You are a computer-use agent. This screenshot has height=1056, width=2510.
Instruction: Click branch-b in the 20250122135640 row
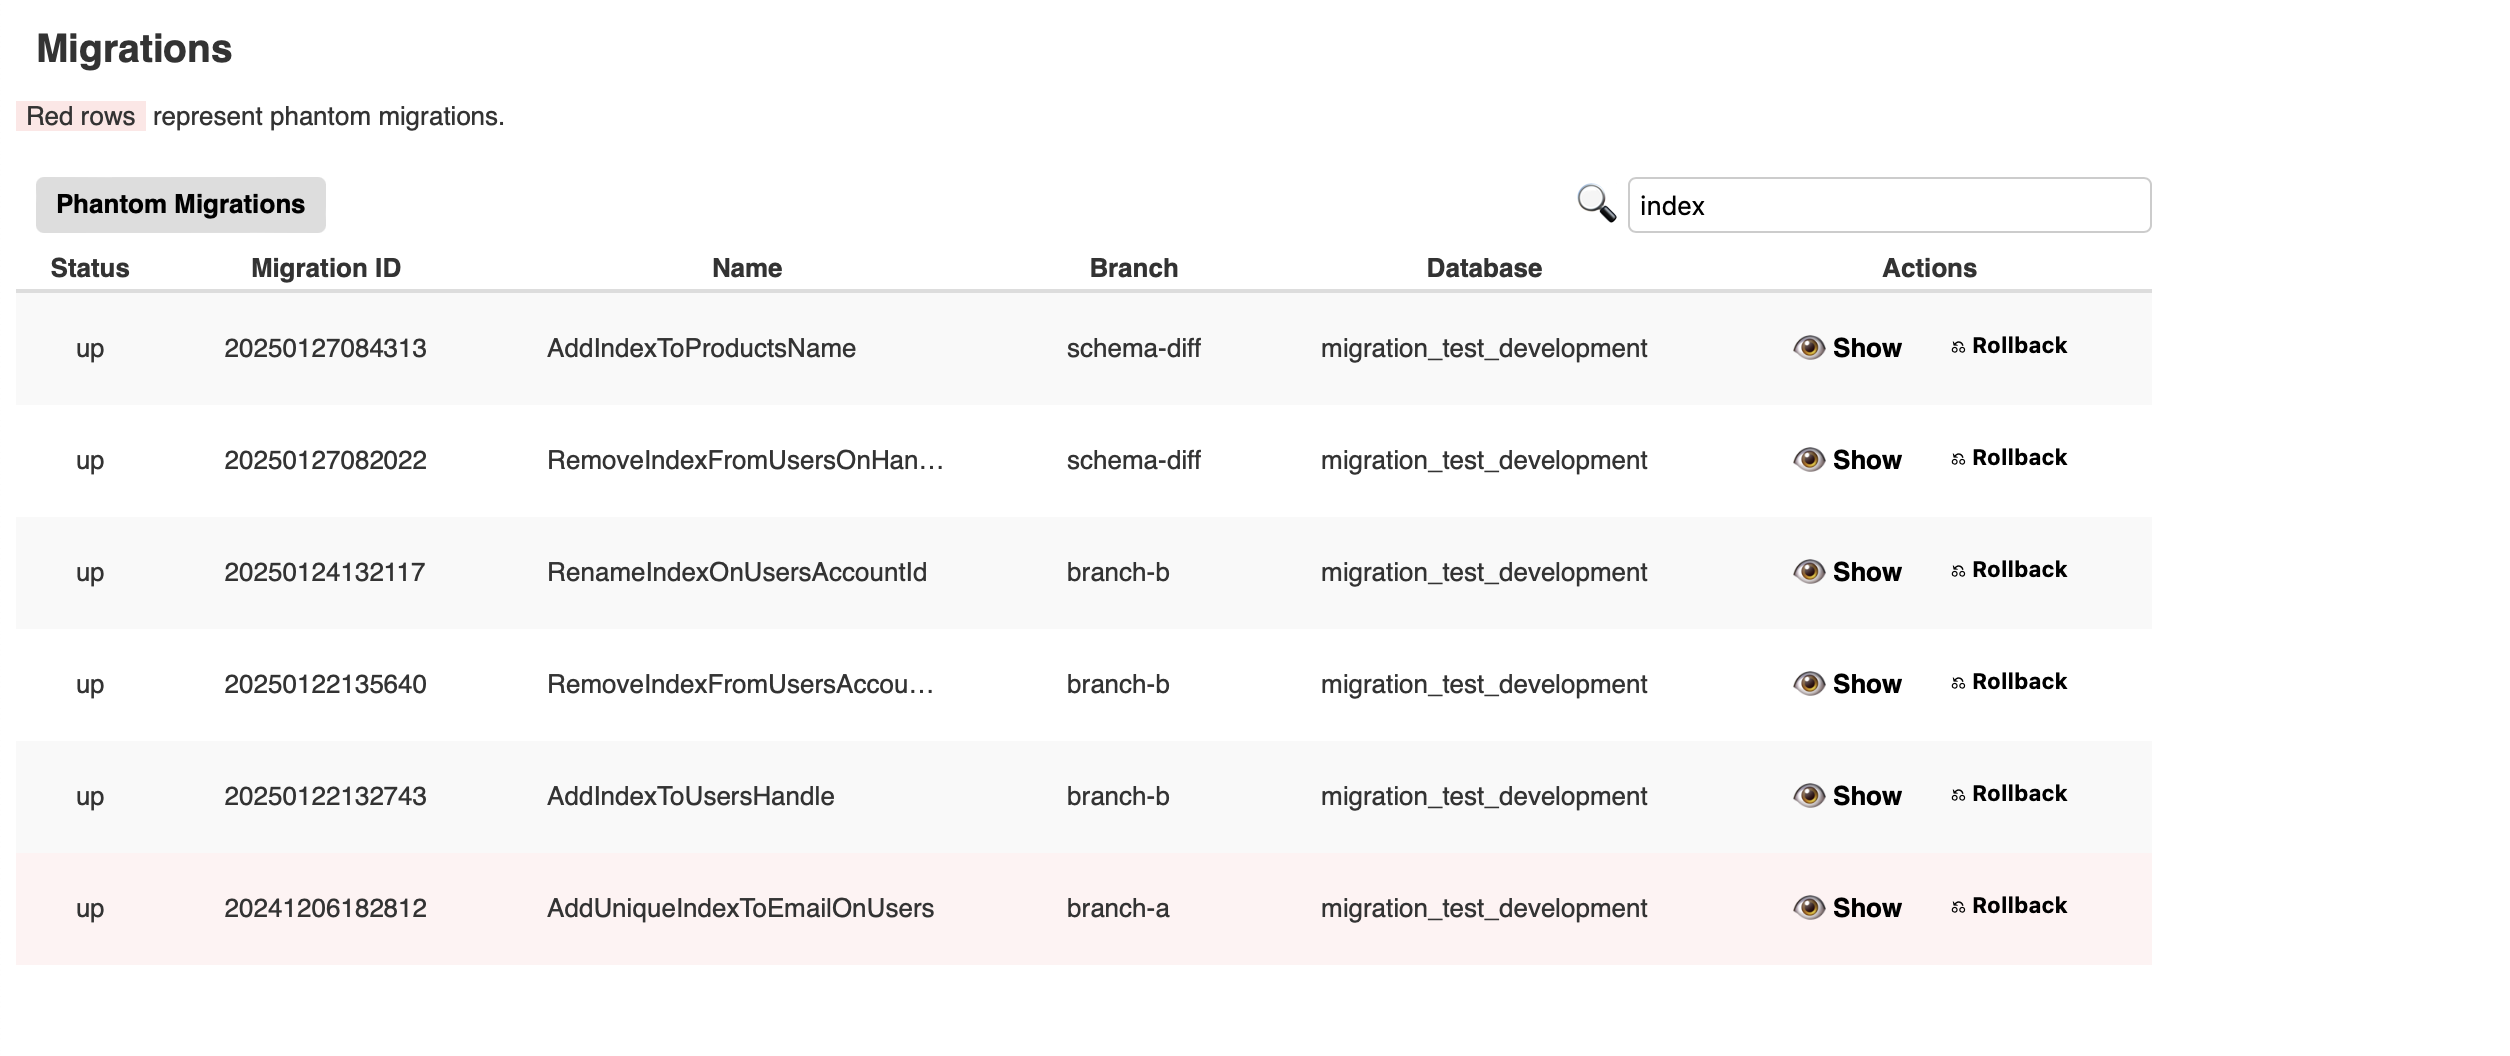click(1118, 684)
